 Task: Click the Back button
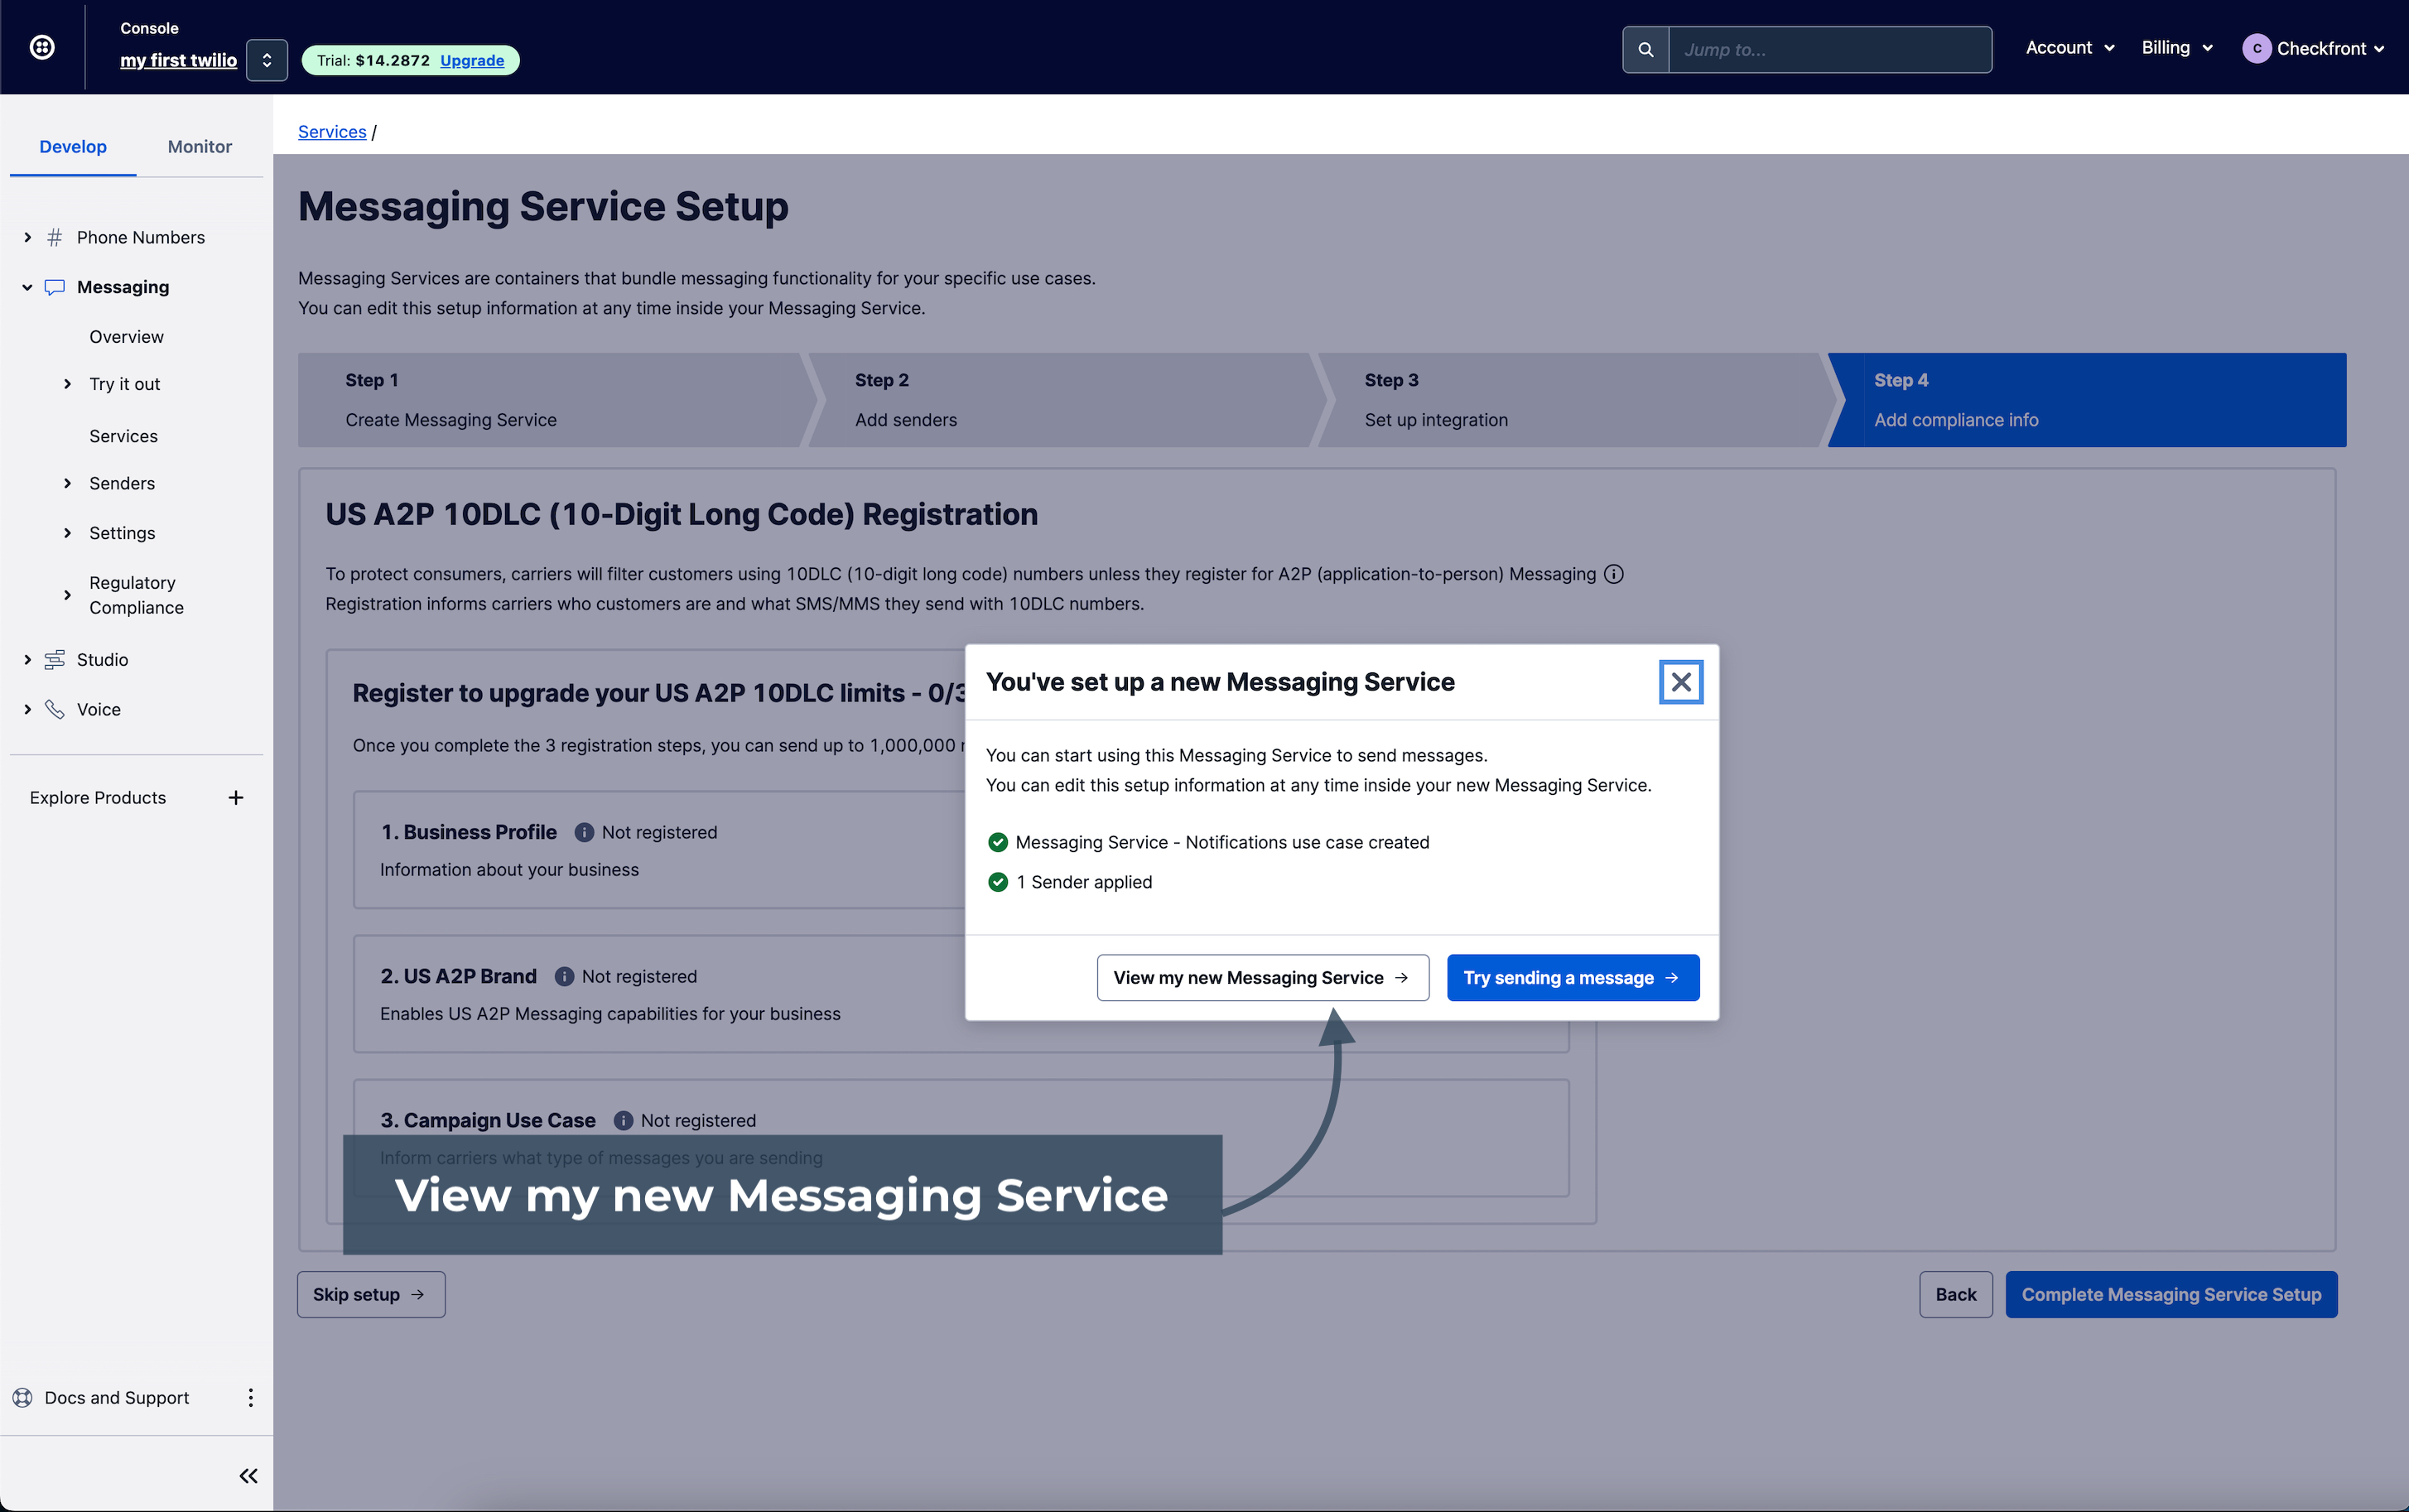tap(1955, 1294)
